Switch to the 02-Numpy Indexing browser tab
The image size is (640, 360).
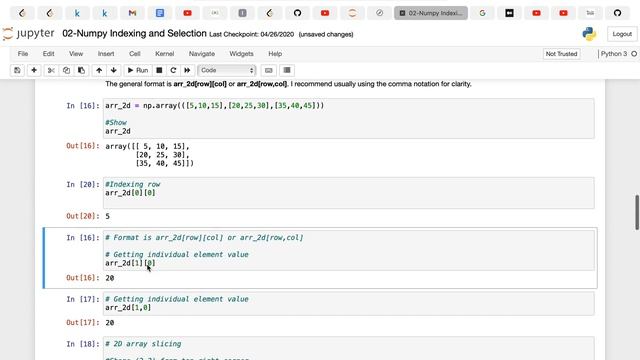click(x=431, y=13)
